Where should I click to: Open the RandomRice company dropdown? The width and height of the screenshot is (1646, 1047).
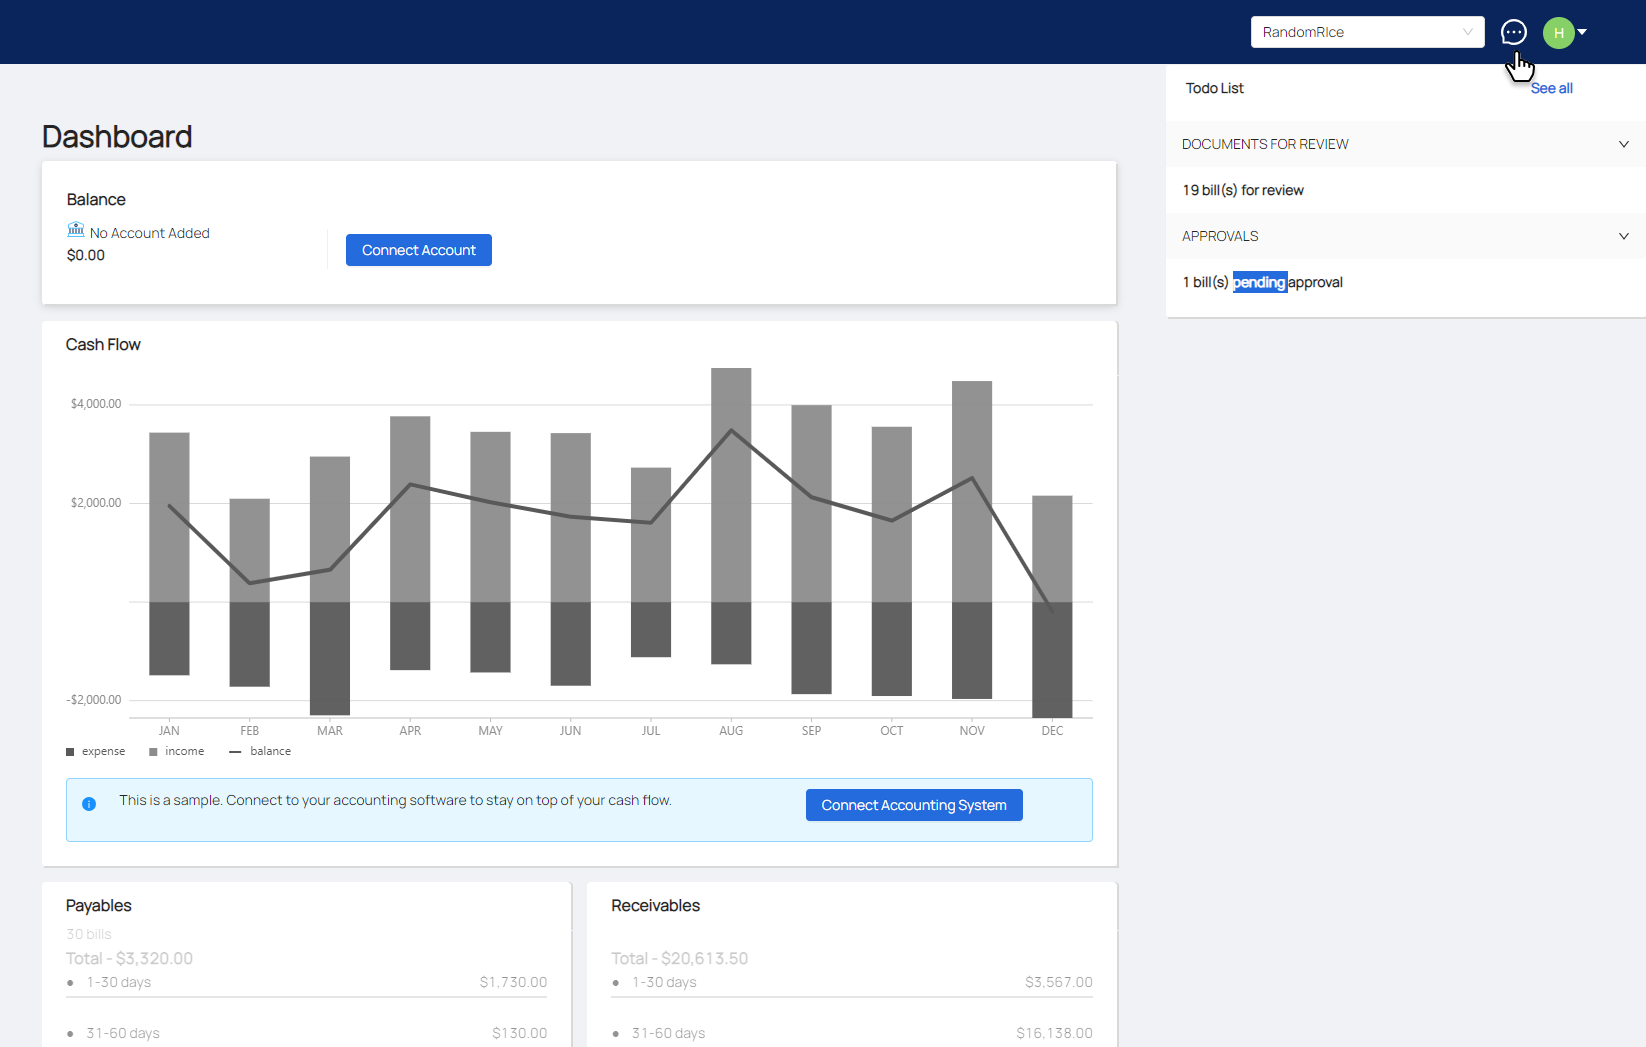(1366, 32)
